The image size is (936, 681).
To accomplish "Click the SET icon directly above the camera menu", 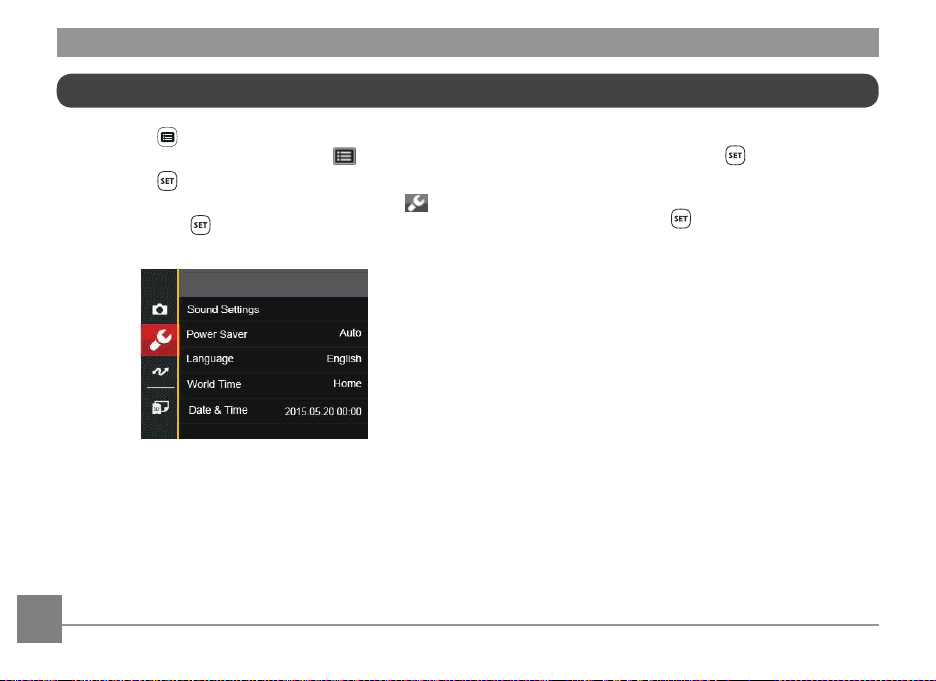I will click(201, 225).
